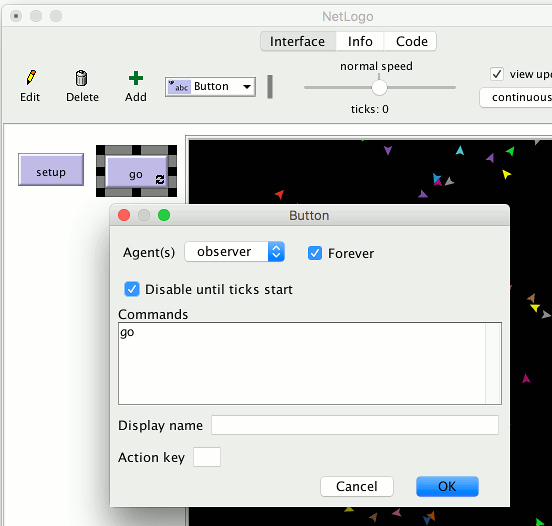
Task: Confirm the dialog with OK
Action: point(447,487)
